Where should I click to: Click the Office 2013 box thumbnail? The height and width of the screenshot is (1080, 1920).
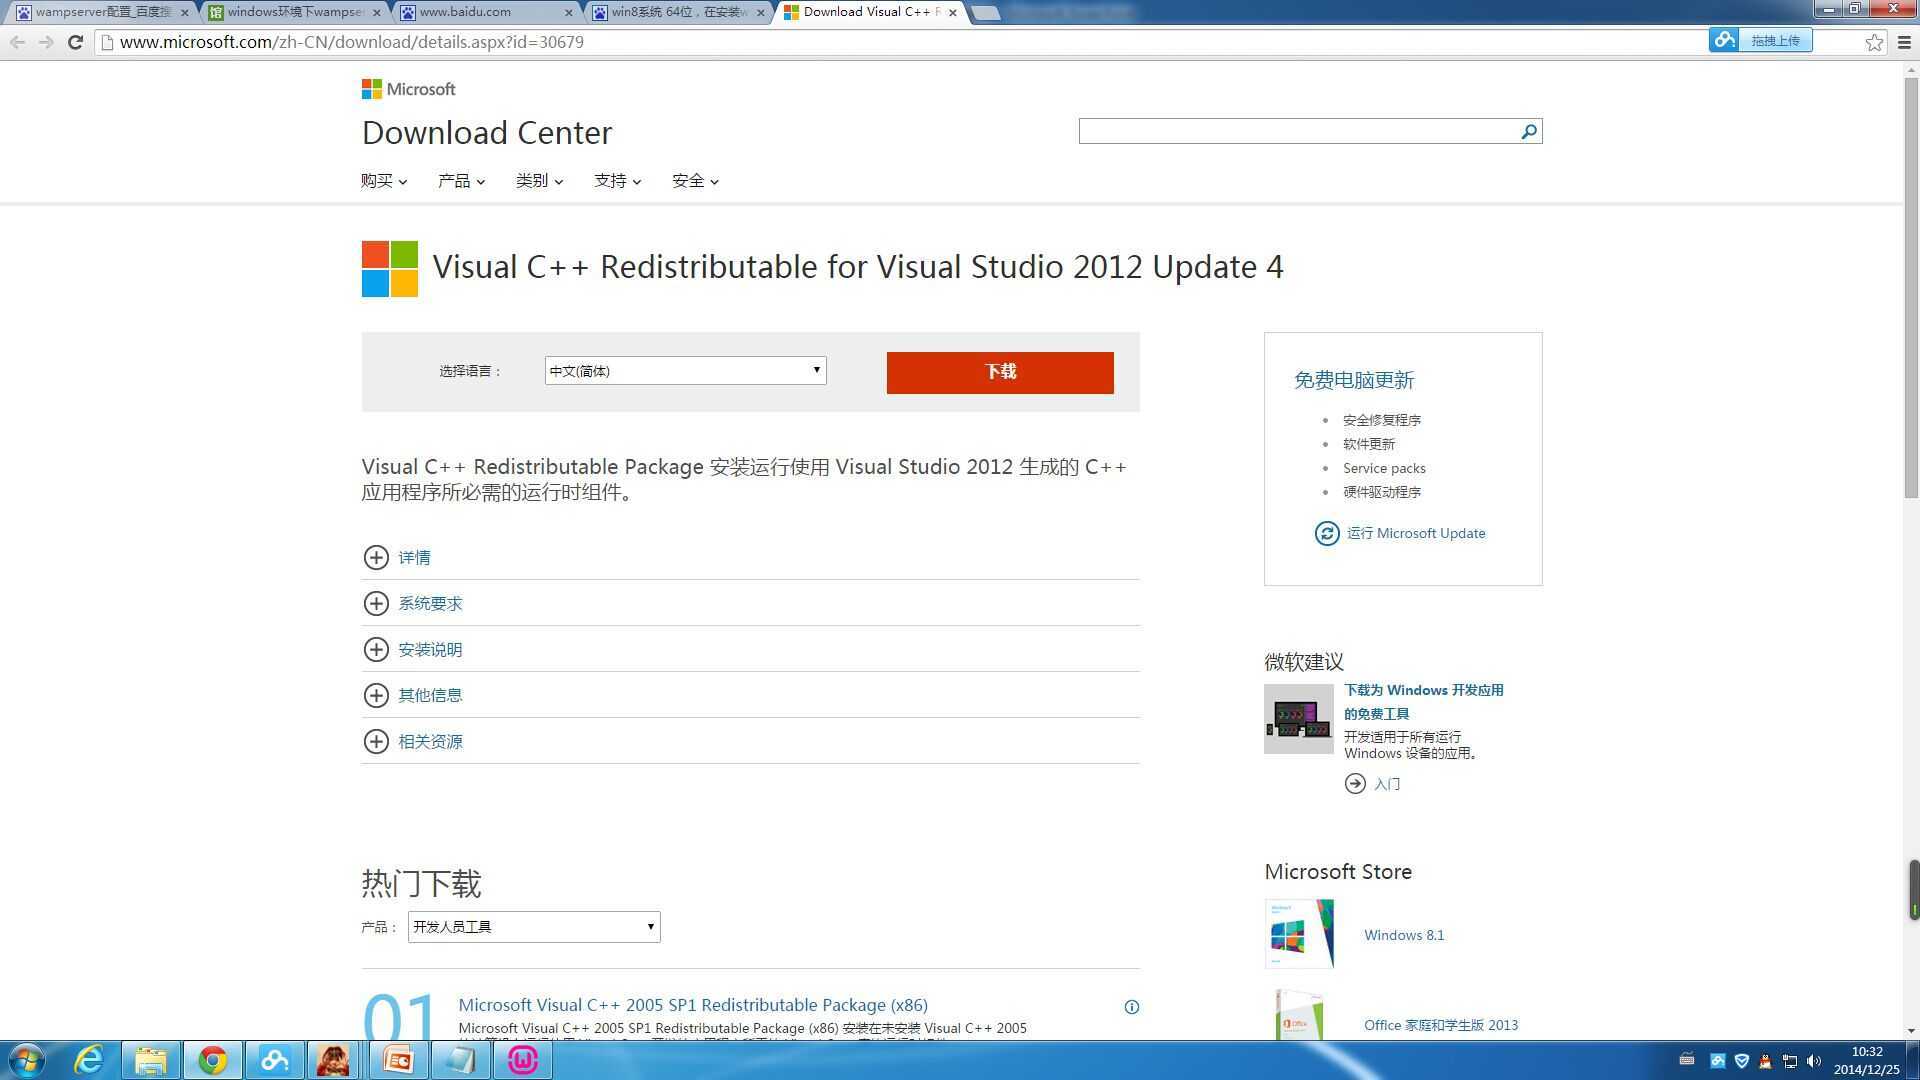tap(1299, 1015)
